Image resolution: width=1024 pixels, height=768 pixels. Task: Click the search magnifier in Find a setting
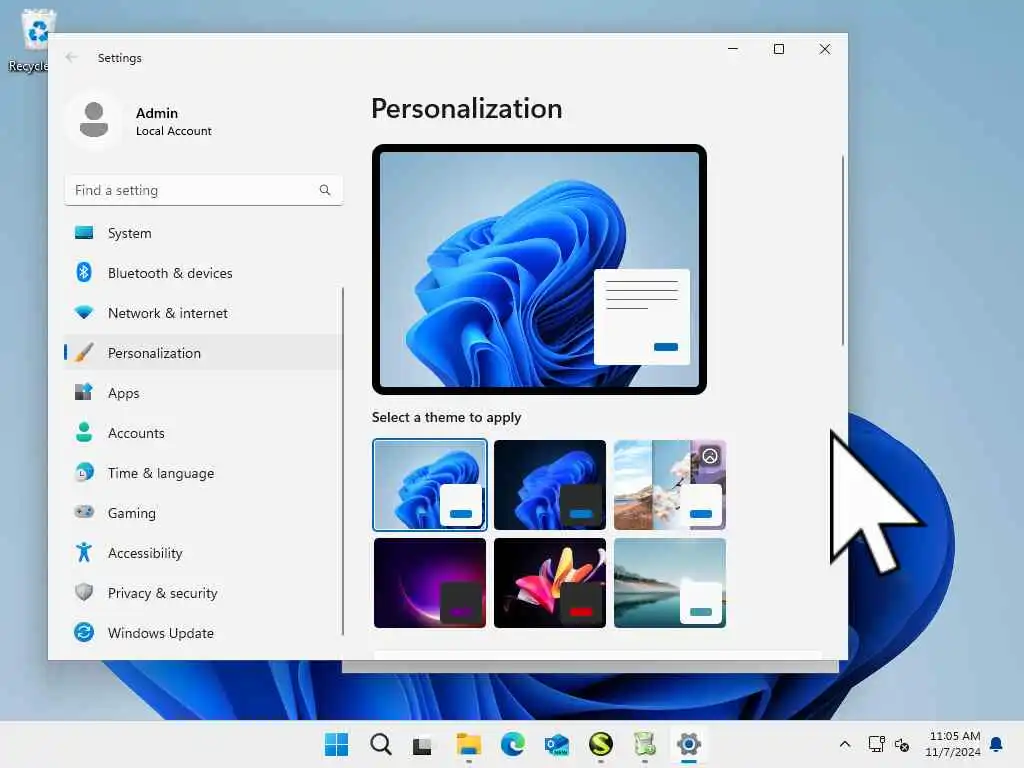coord(325,190)
